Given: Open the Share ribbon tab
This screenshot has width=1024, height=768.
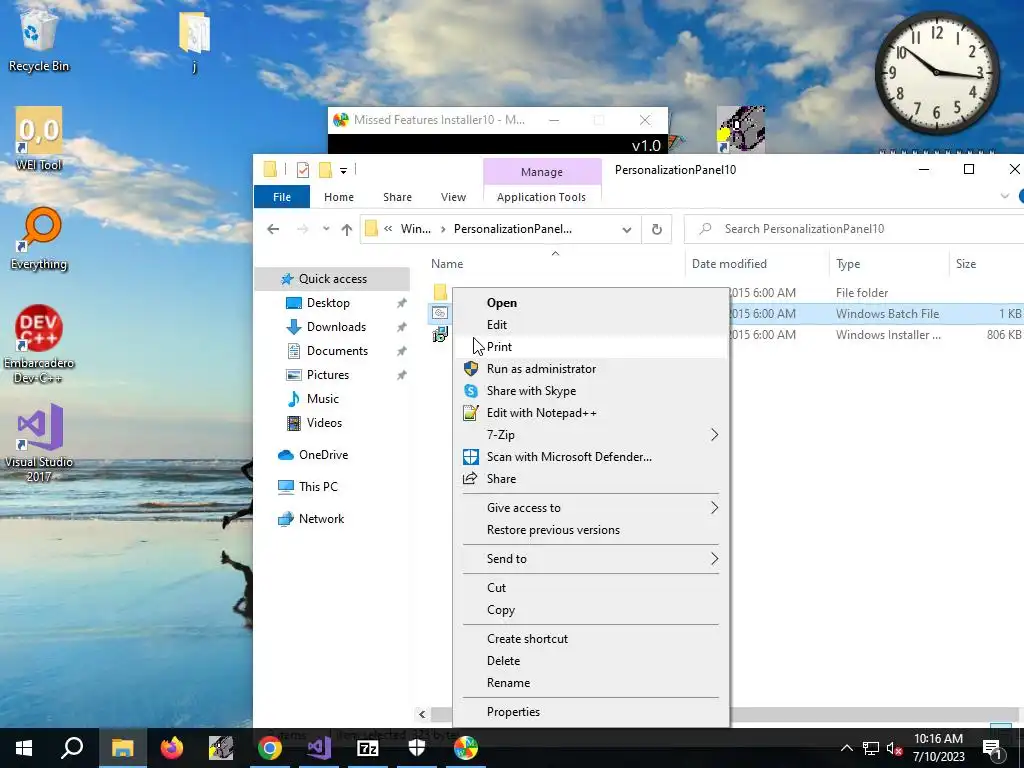Looking at the screenshot, I should tap(397, 197).
